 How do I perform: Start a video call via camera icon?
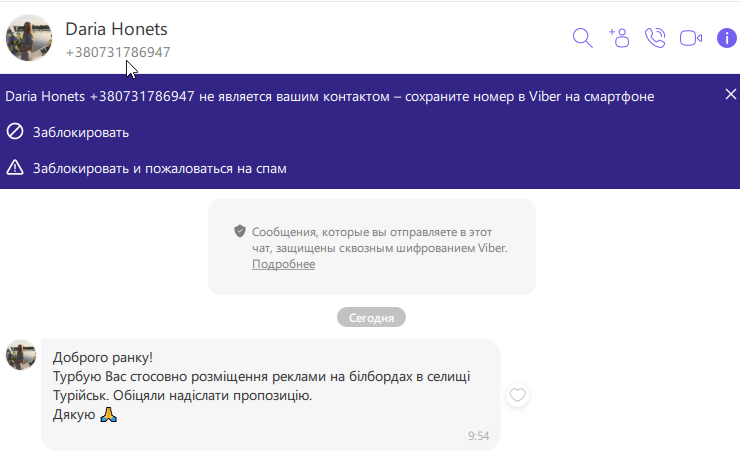point(691,38)
